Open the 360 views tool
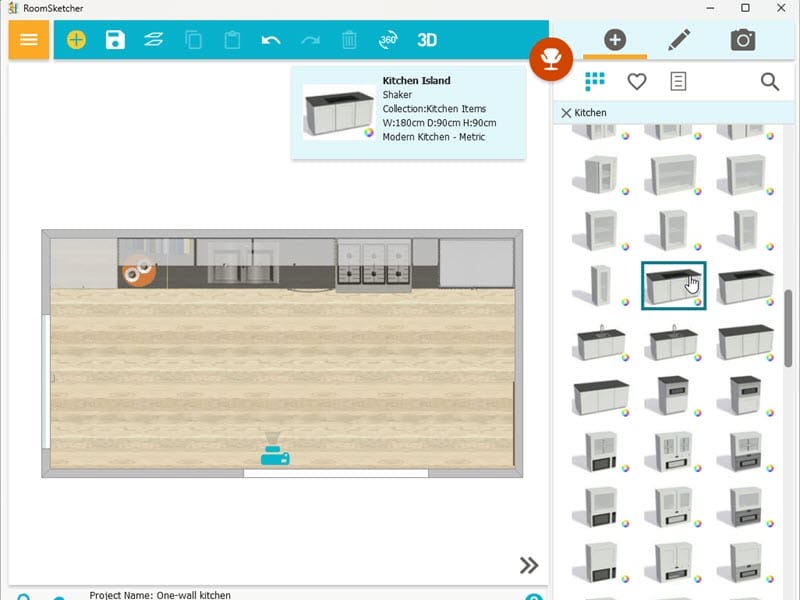 coord(387,40)
